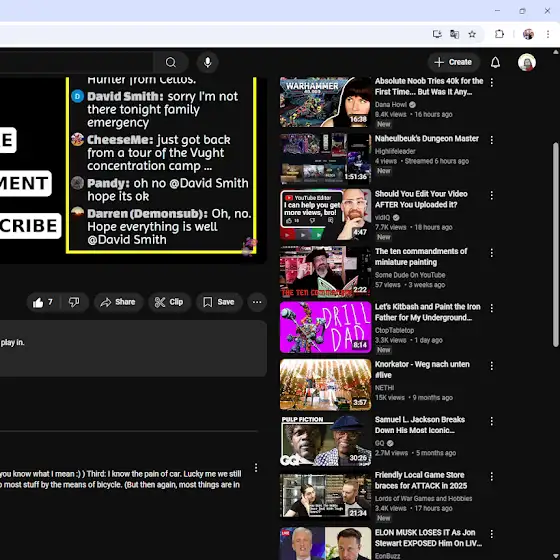The image size is (560, 560).
Task: Visit the vidIQ channel
Action: pos(382,218)
